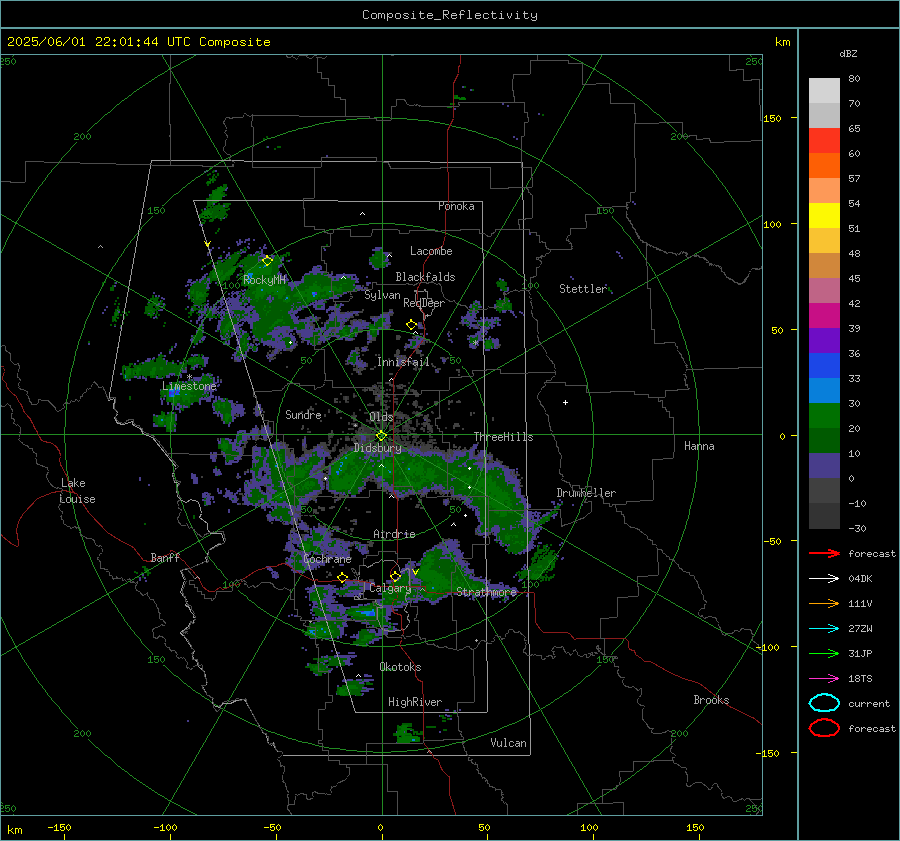Click the Vulcan label

509,743
